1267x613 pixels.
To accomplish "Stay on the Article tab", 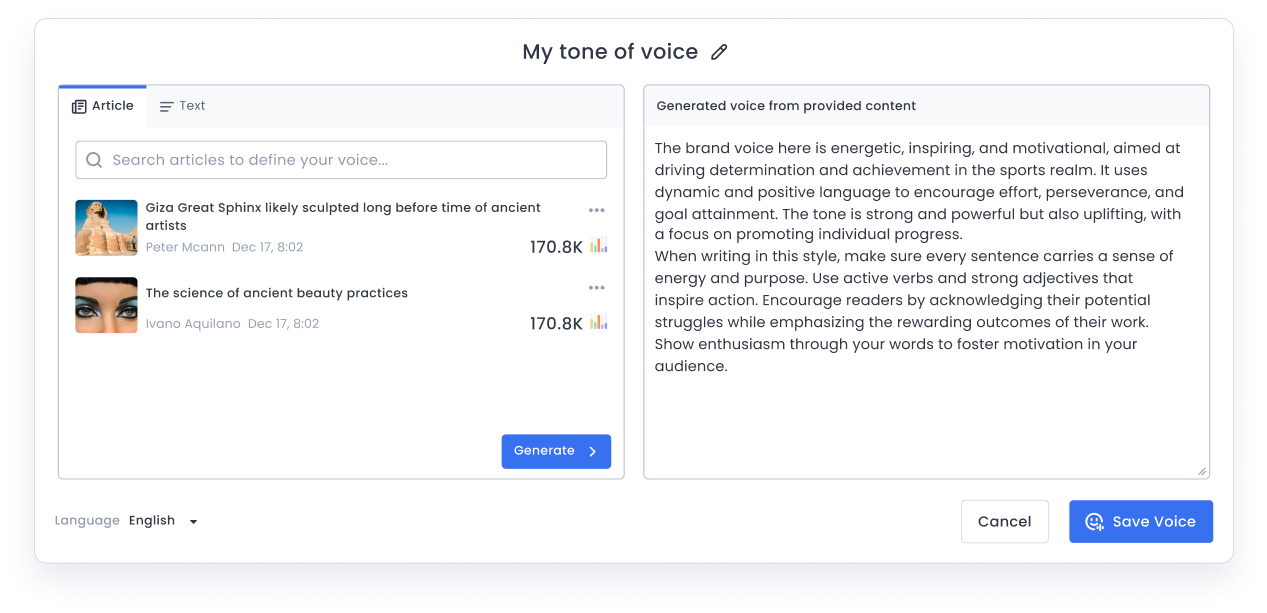I will 103,105.
